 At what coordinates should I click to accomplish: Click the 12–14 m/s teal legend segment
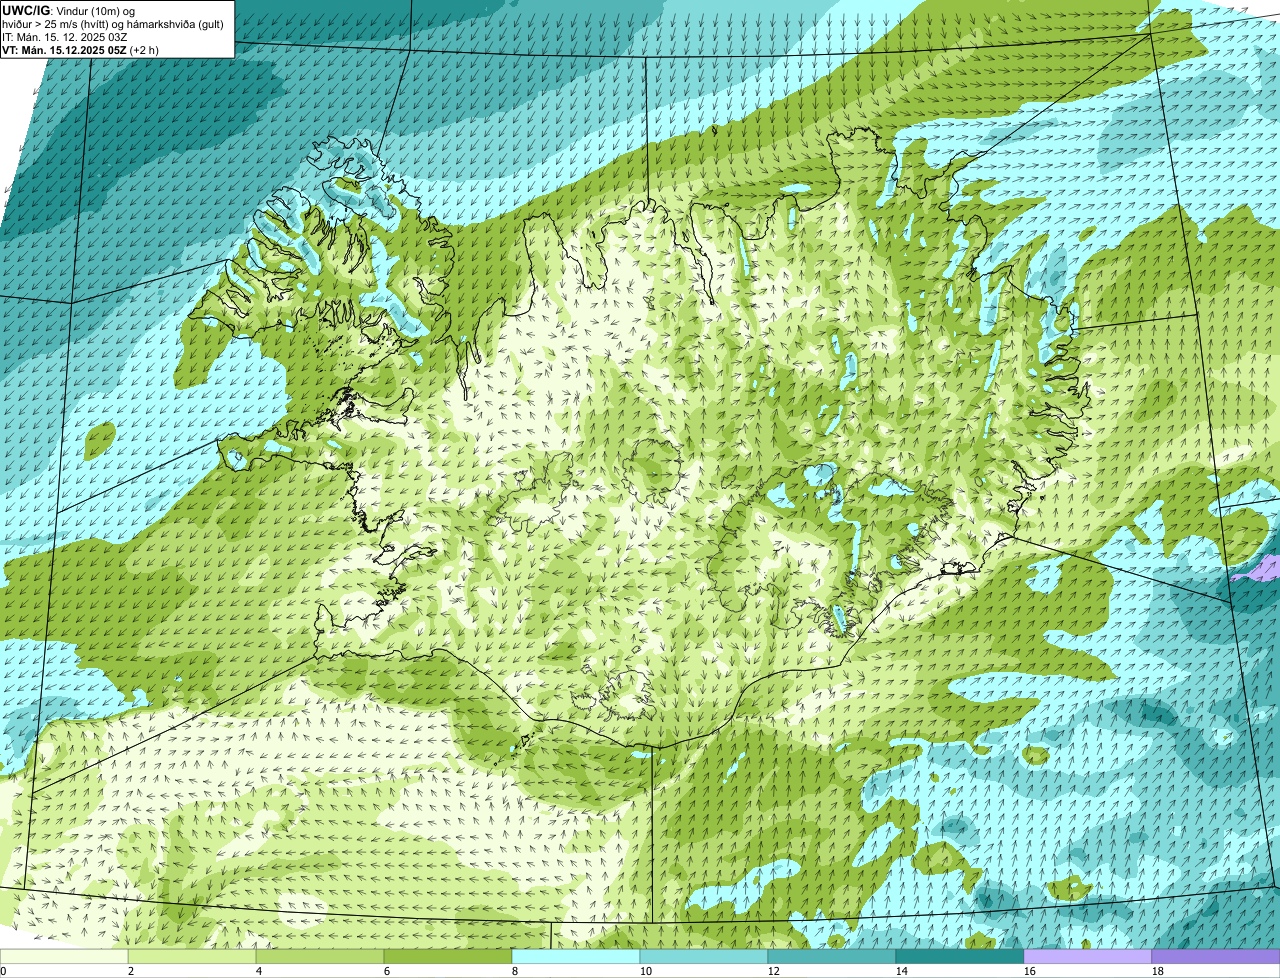tap(832, 957)
